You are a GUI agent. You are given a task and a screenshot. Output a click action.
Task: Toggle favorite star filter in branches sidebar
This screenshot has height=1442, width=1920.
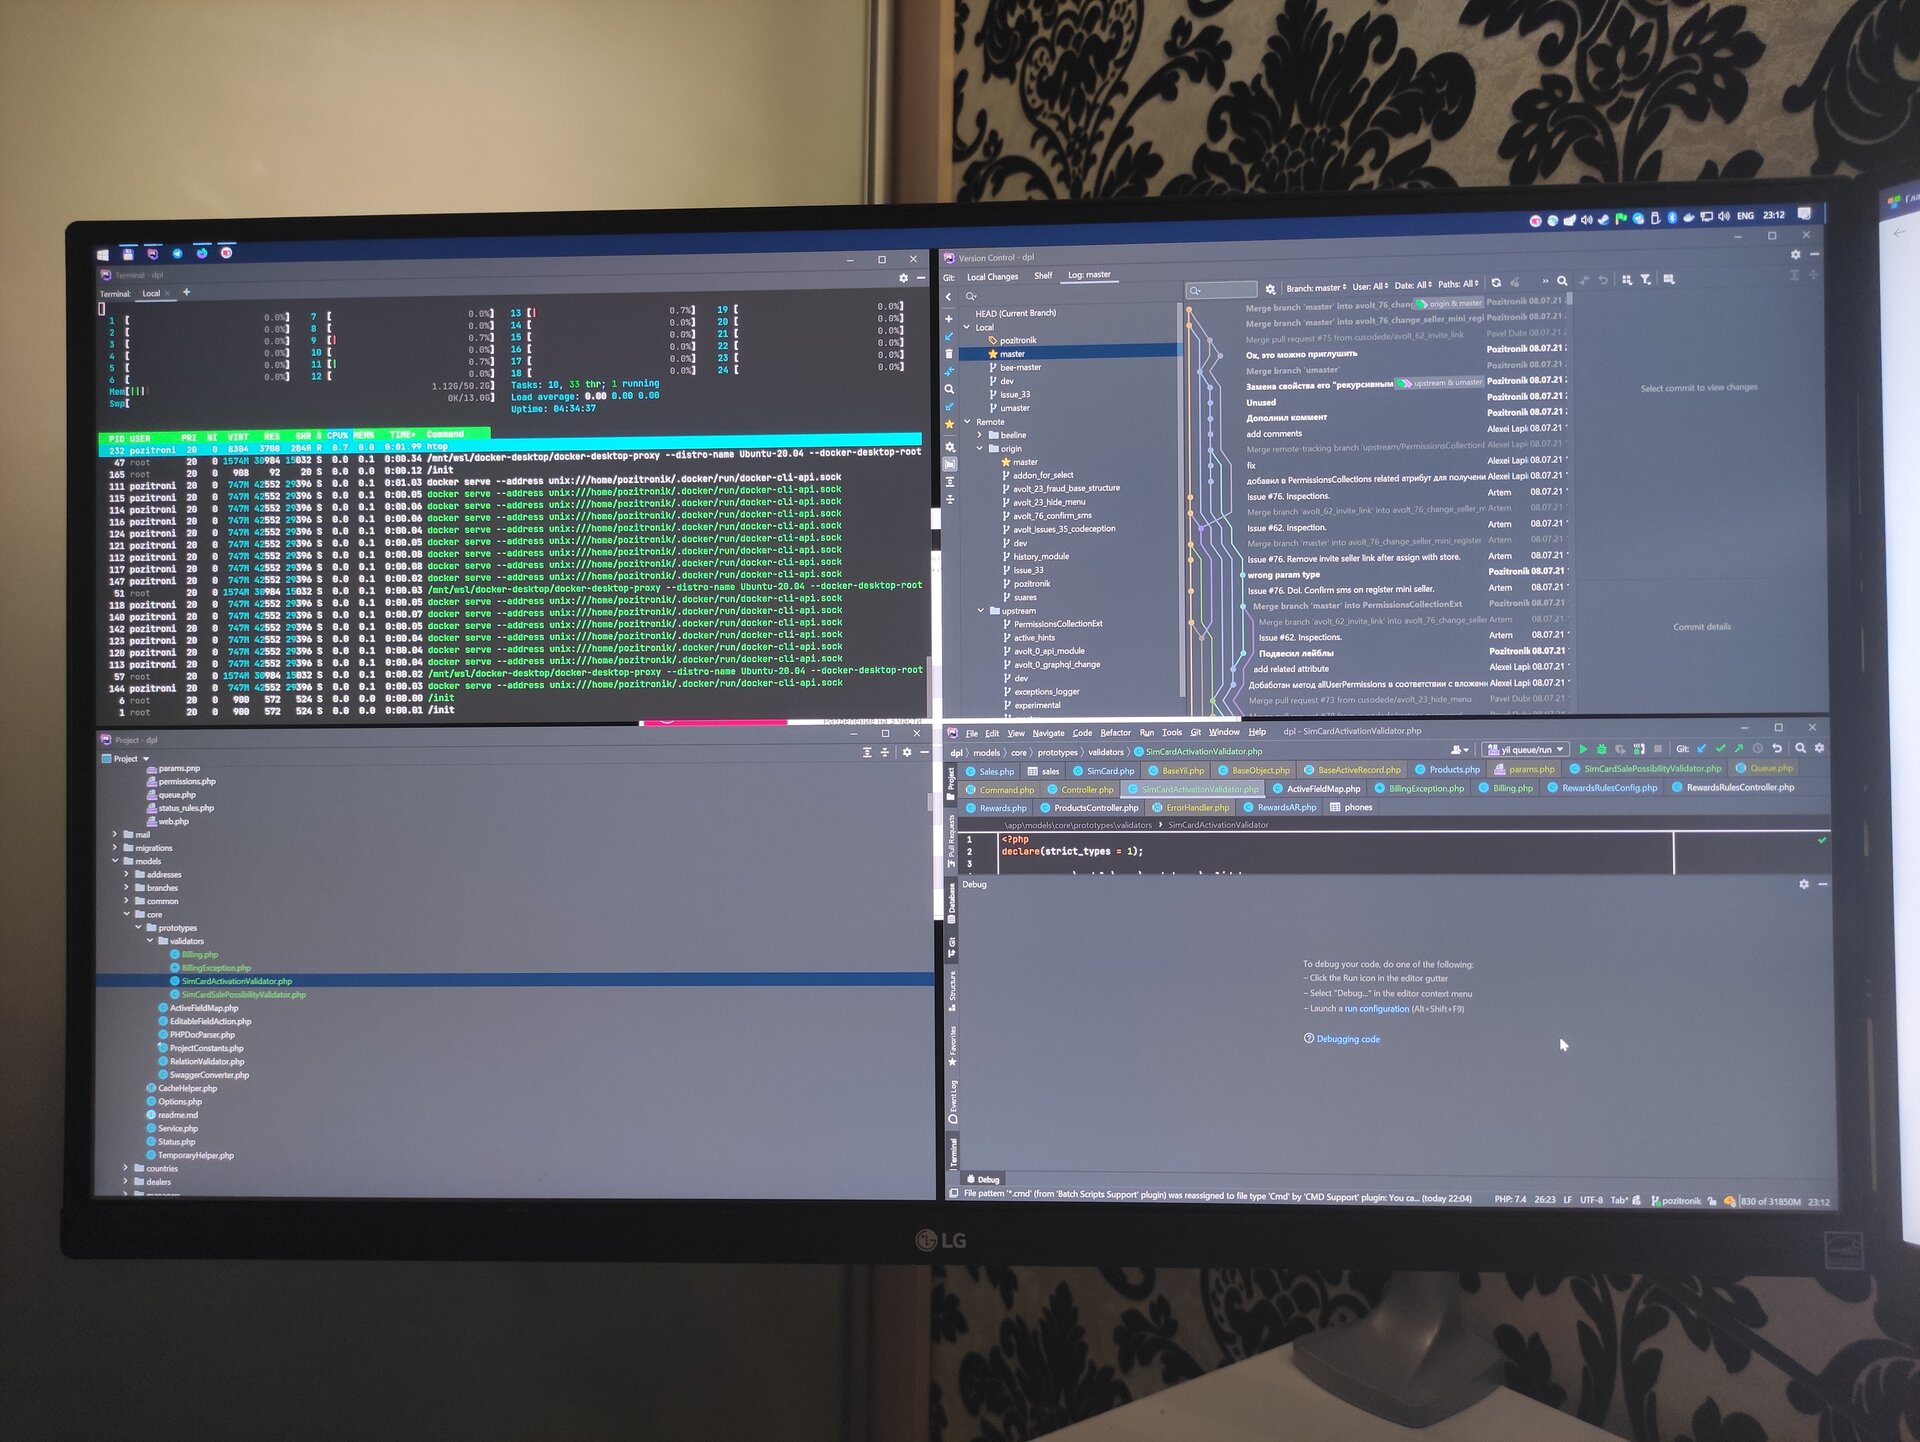[x=949, y=424]
